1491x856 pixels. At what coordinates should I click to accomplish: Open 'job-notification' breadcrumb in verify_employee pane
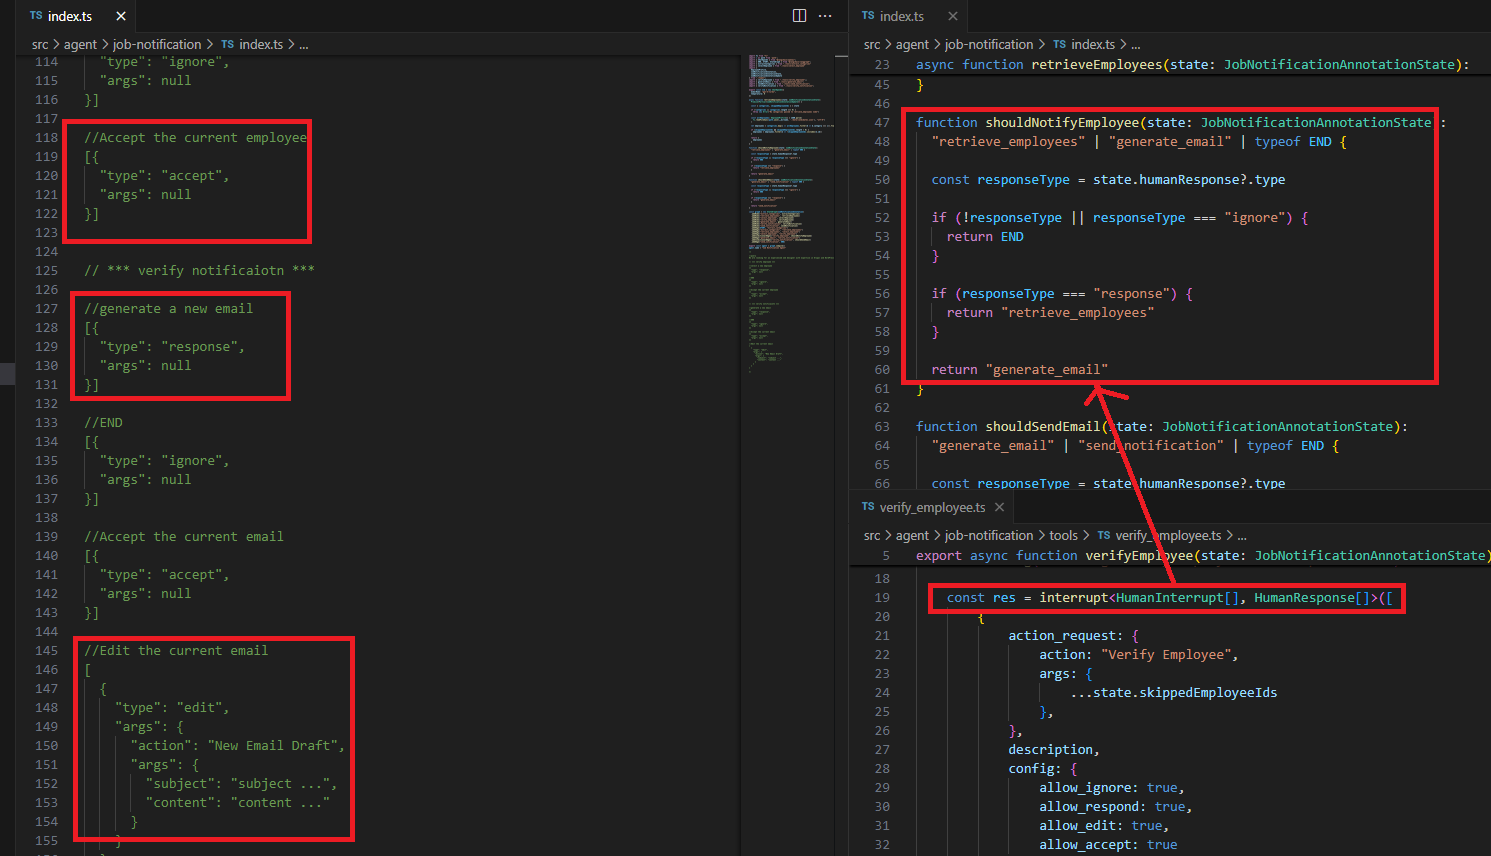point(989,535)
